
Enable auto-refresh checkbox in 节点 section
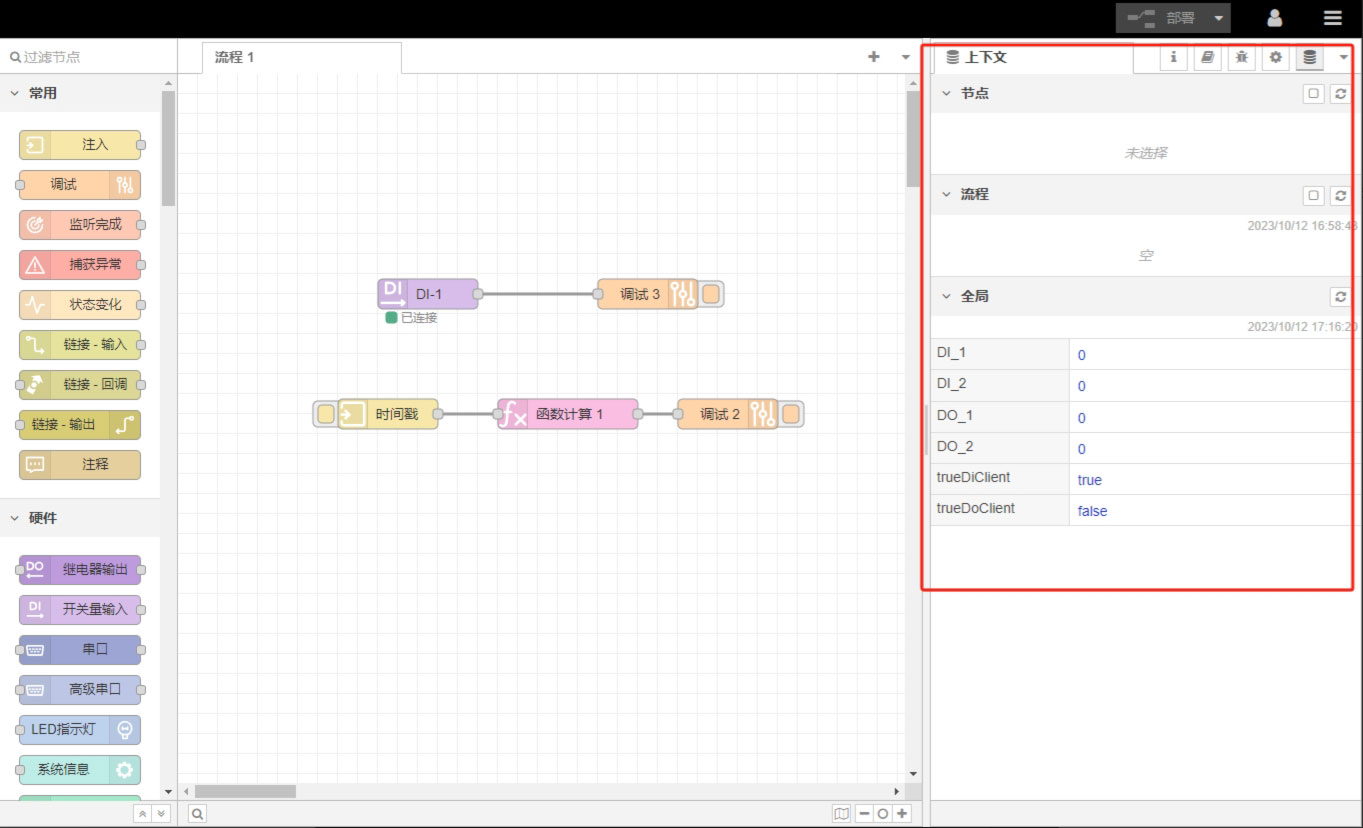pyautogui.click(x=1314, y=94)
